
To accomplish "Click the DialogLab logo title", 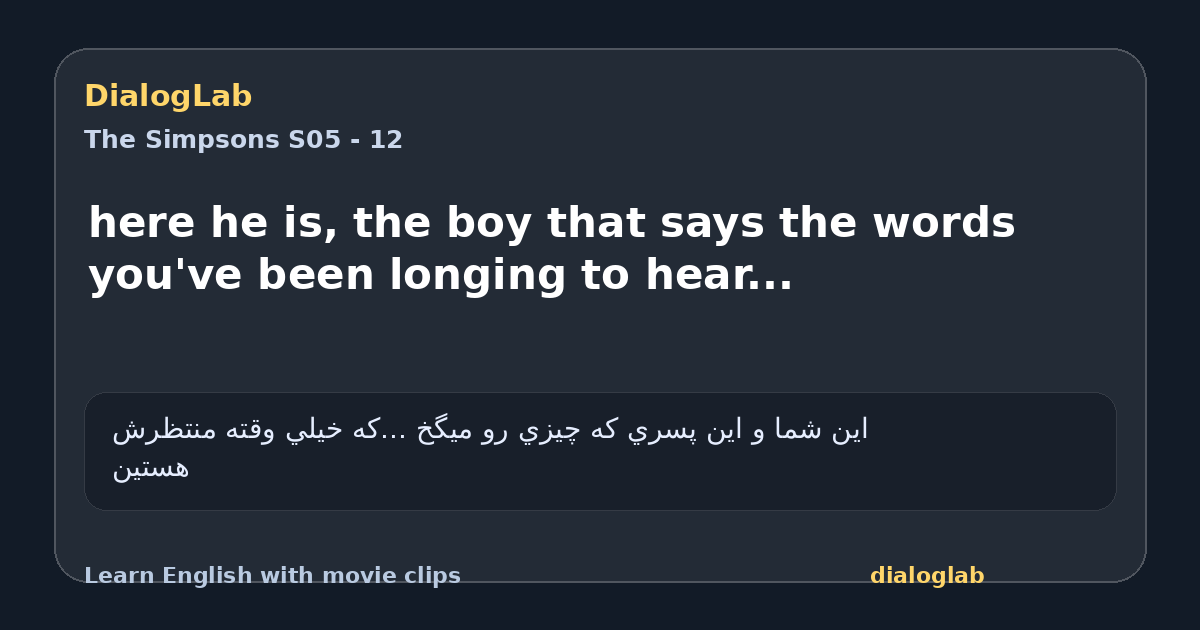I will click(168, 97).
